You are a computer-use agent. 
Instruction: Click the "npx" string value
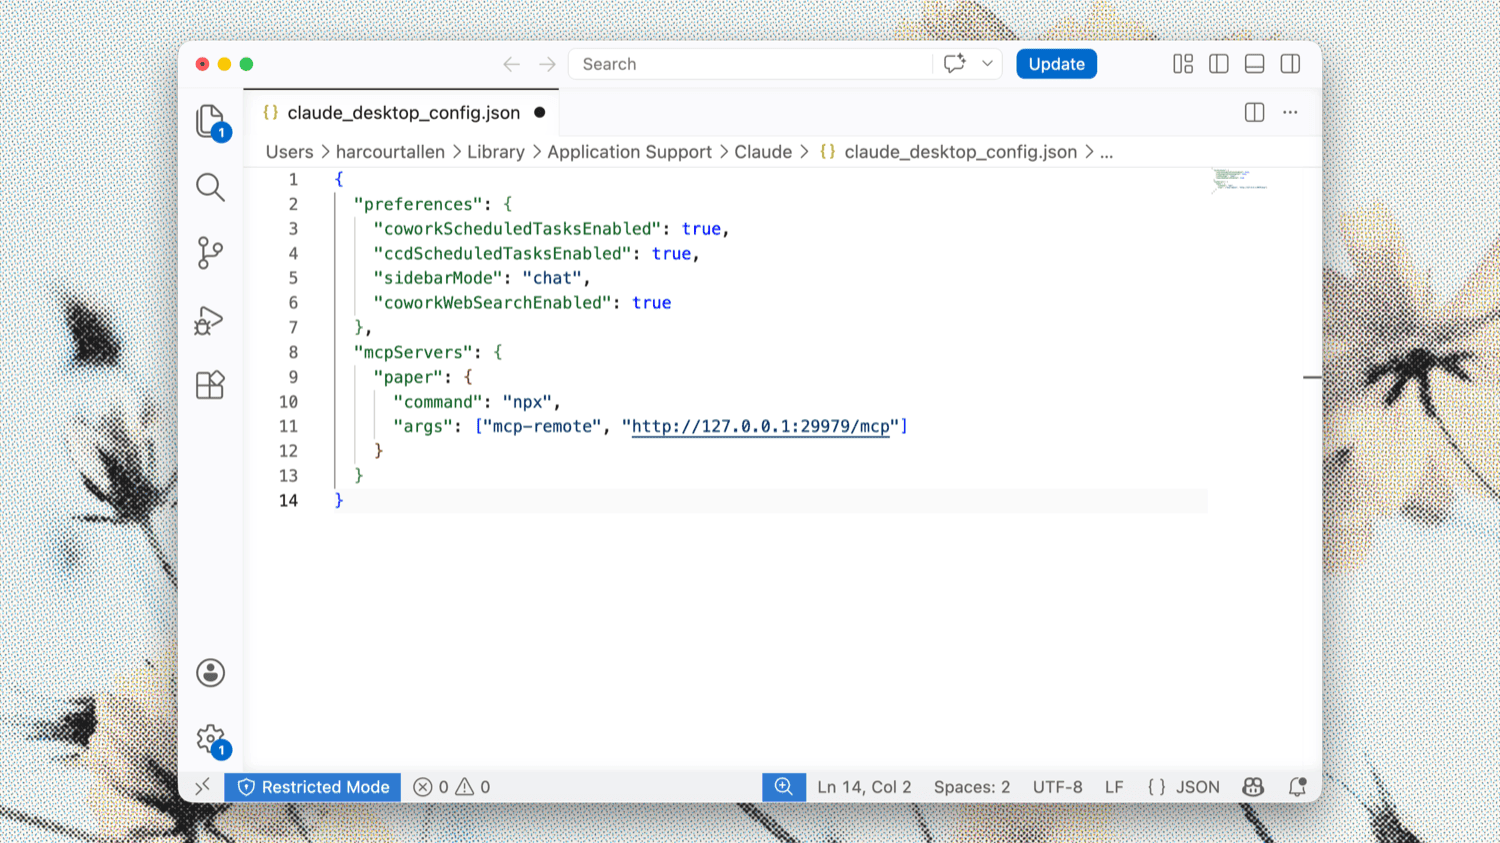click(x=527, y=402)
